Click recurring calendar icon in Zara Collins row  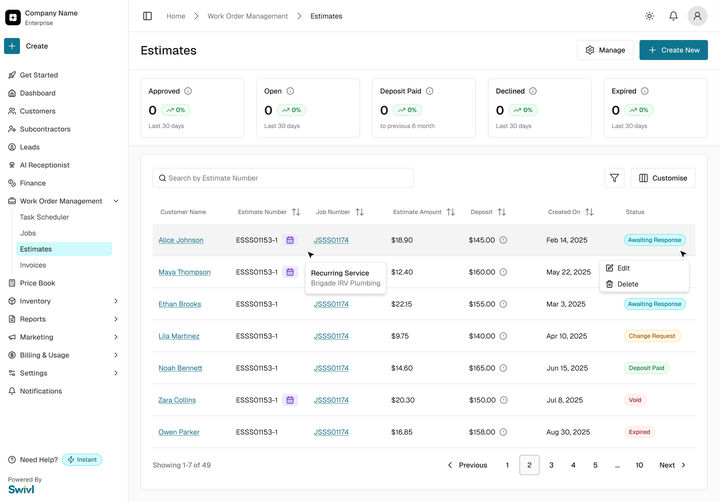290,400
